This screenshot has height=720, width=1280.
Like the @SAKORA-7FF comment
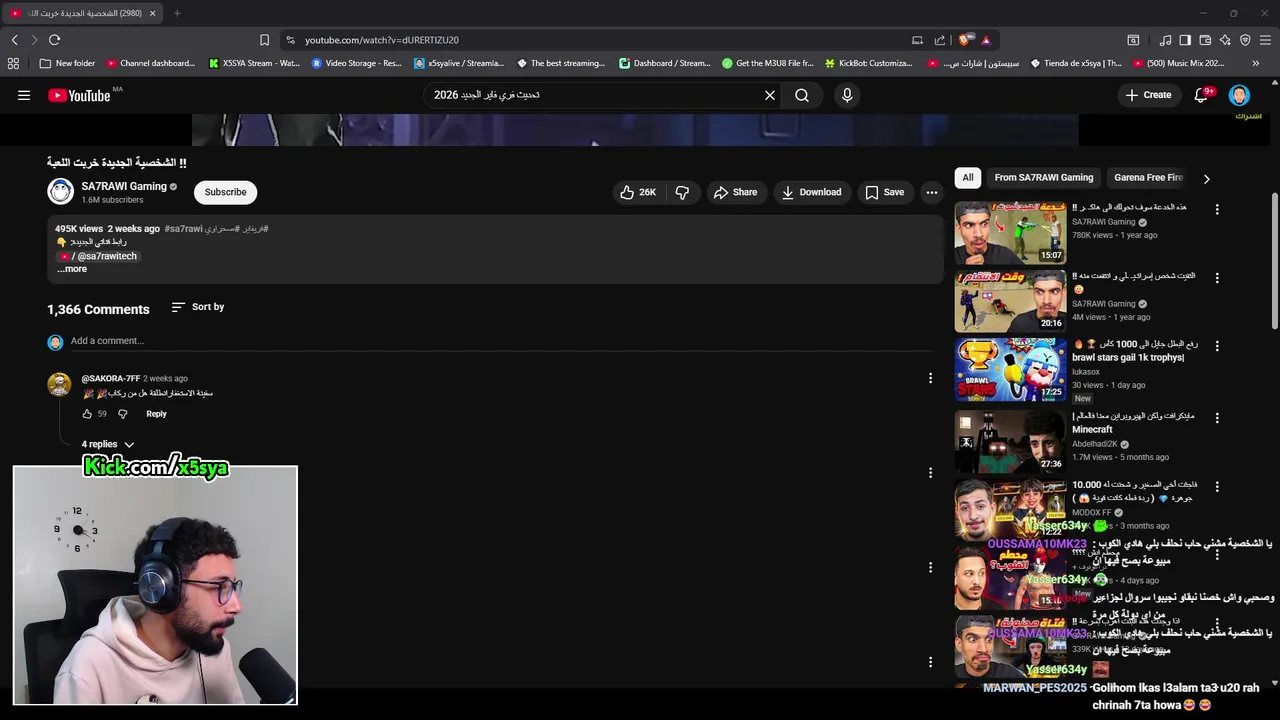[87, 414]
